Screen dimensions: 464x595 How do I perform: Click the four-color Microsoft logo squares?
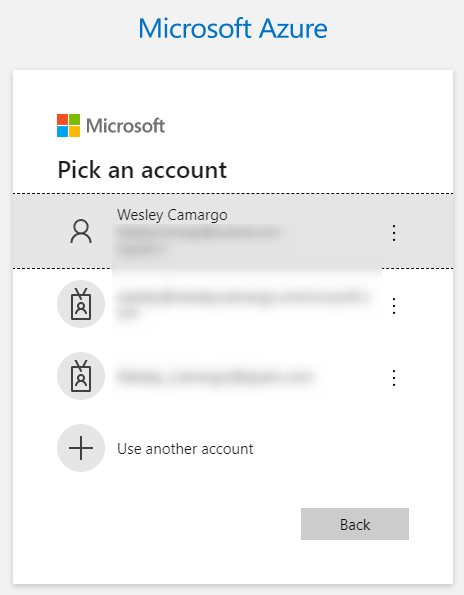[68, 126]
